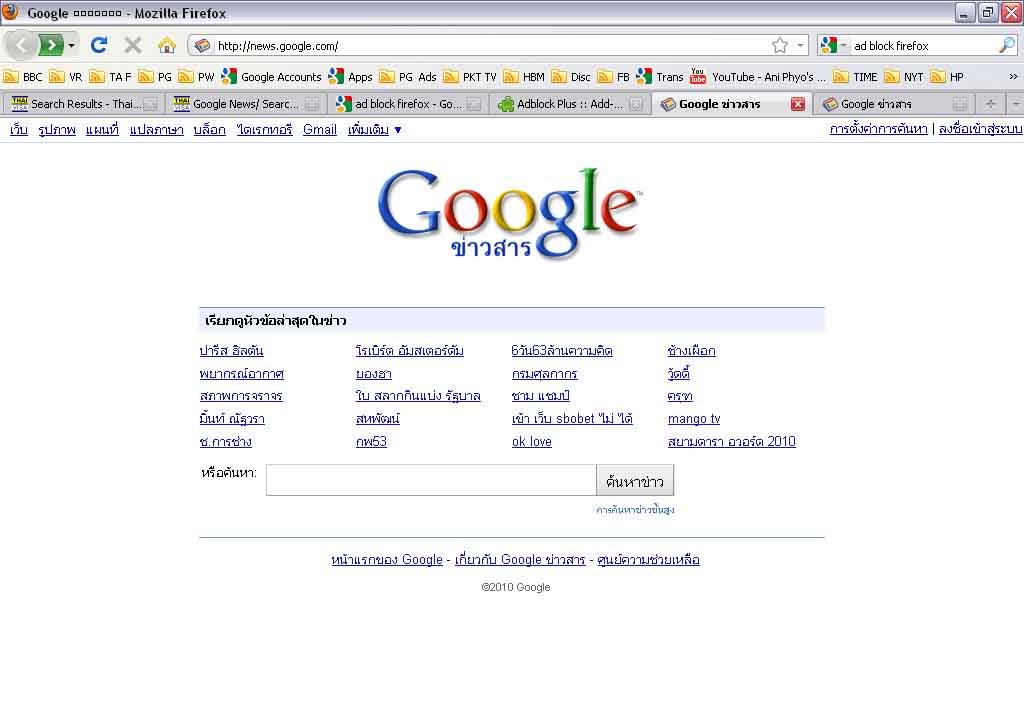The image size is (1024, 716).
Task: Open the แปลภาษา link in Google top bar
Action: 157,129
